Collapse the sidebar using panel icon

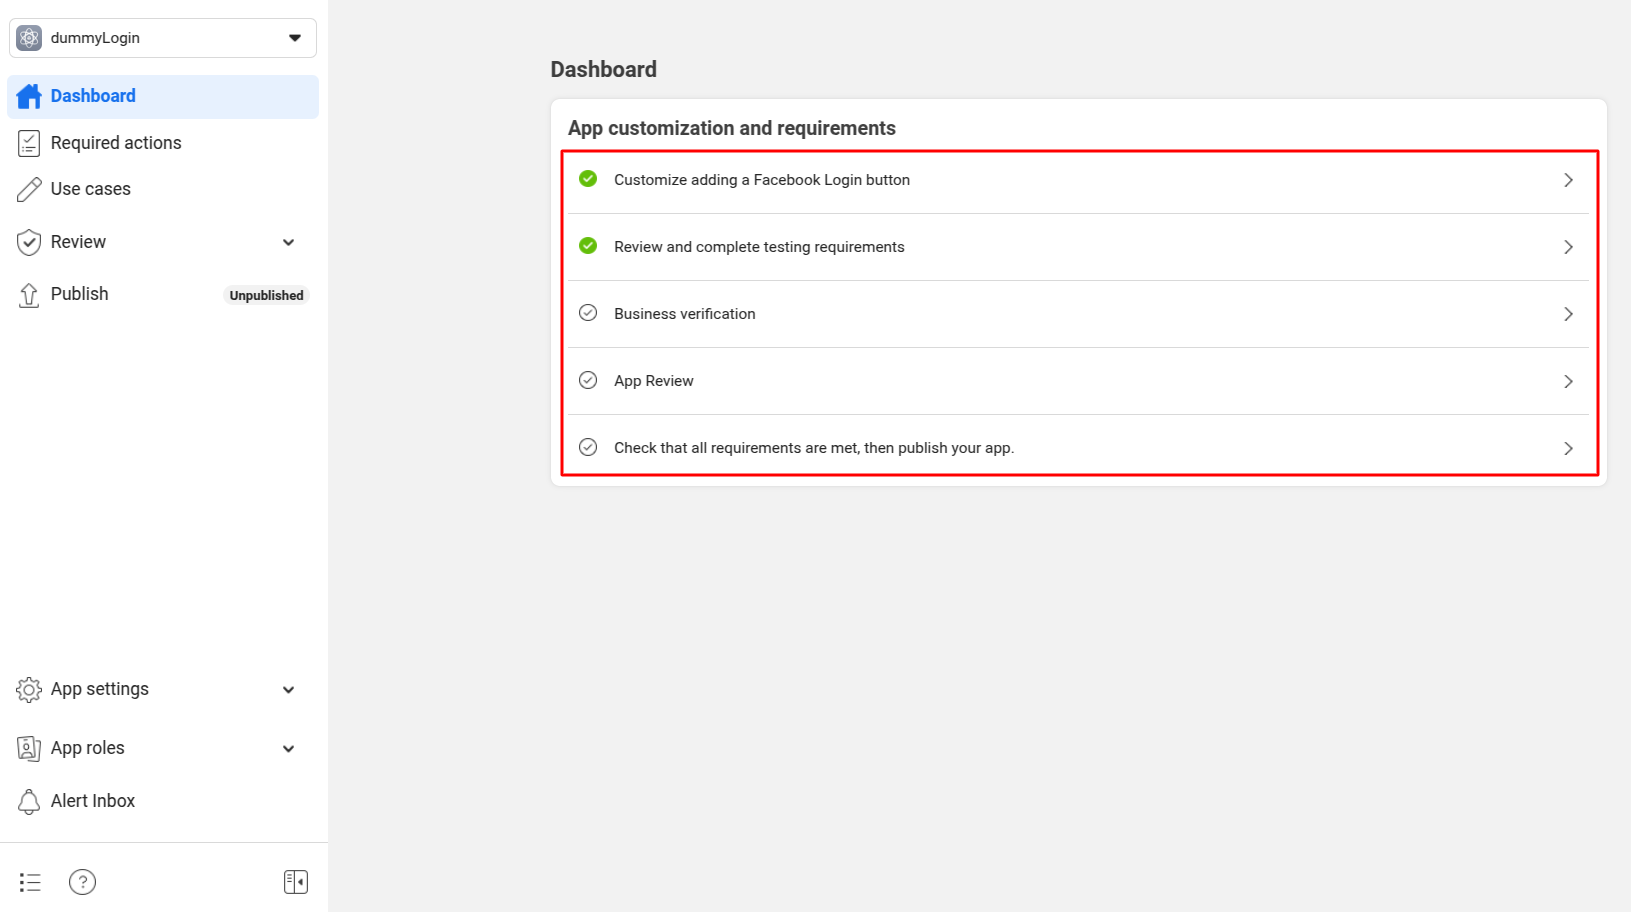(296, 882)
